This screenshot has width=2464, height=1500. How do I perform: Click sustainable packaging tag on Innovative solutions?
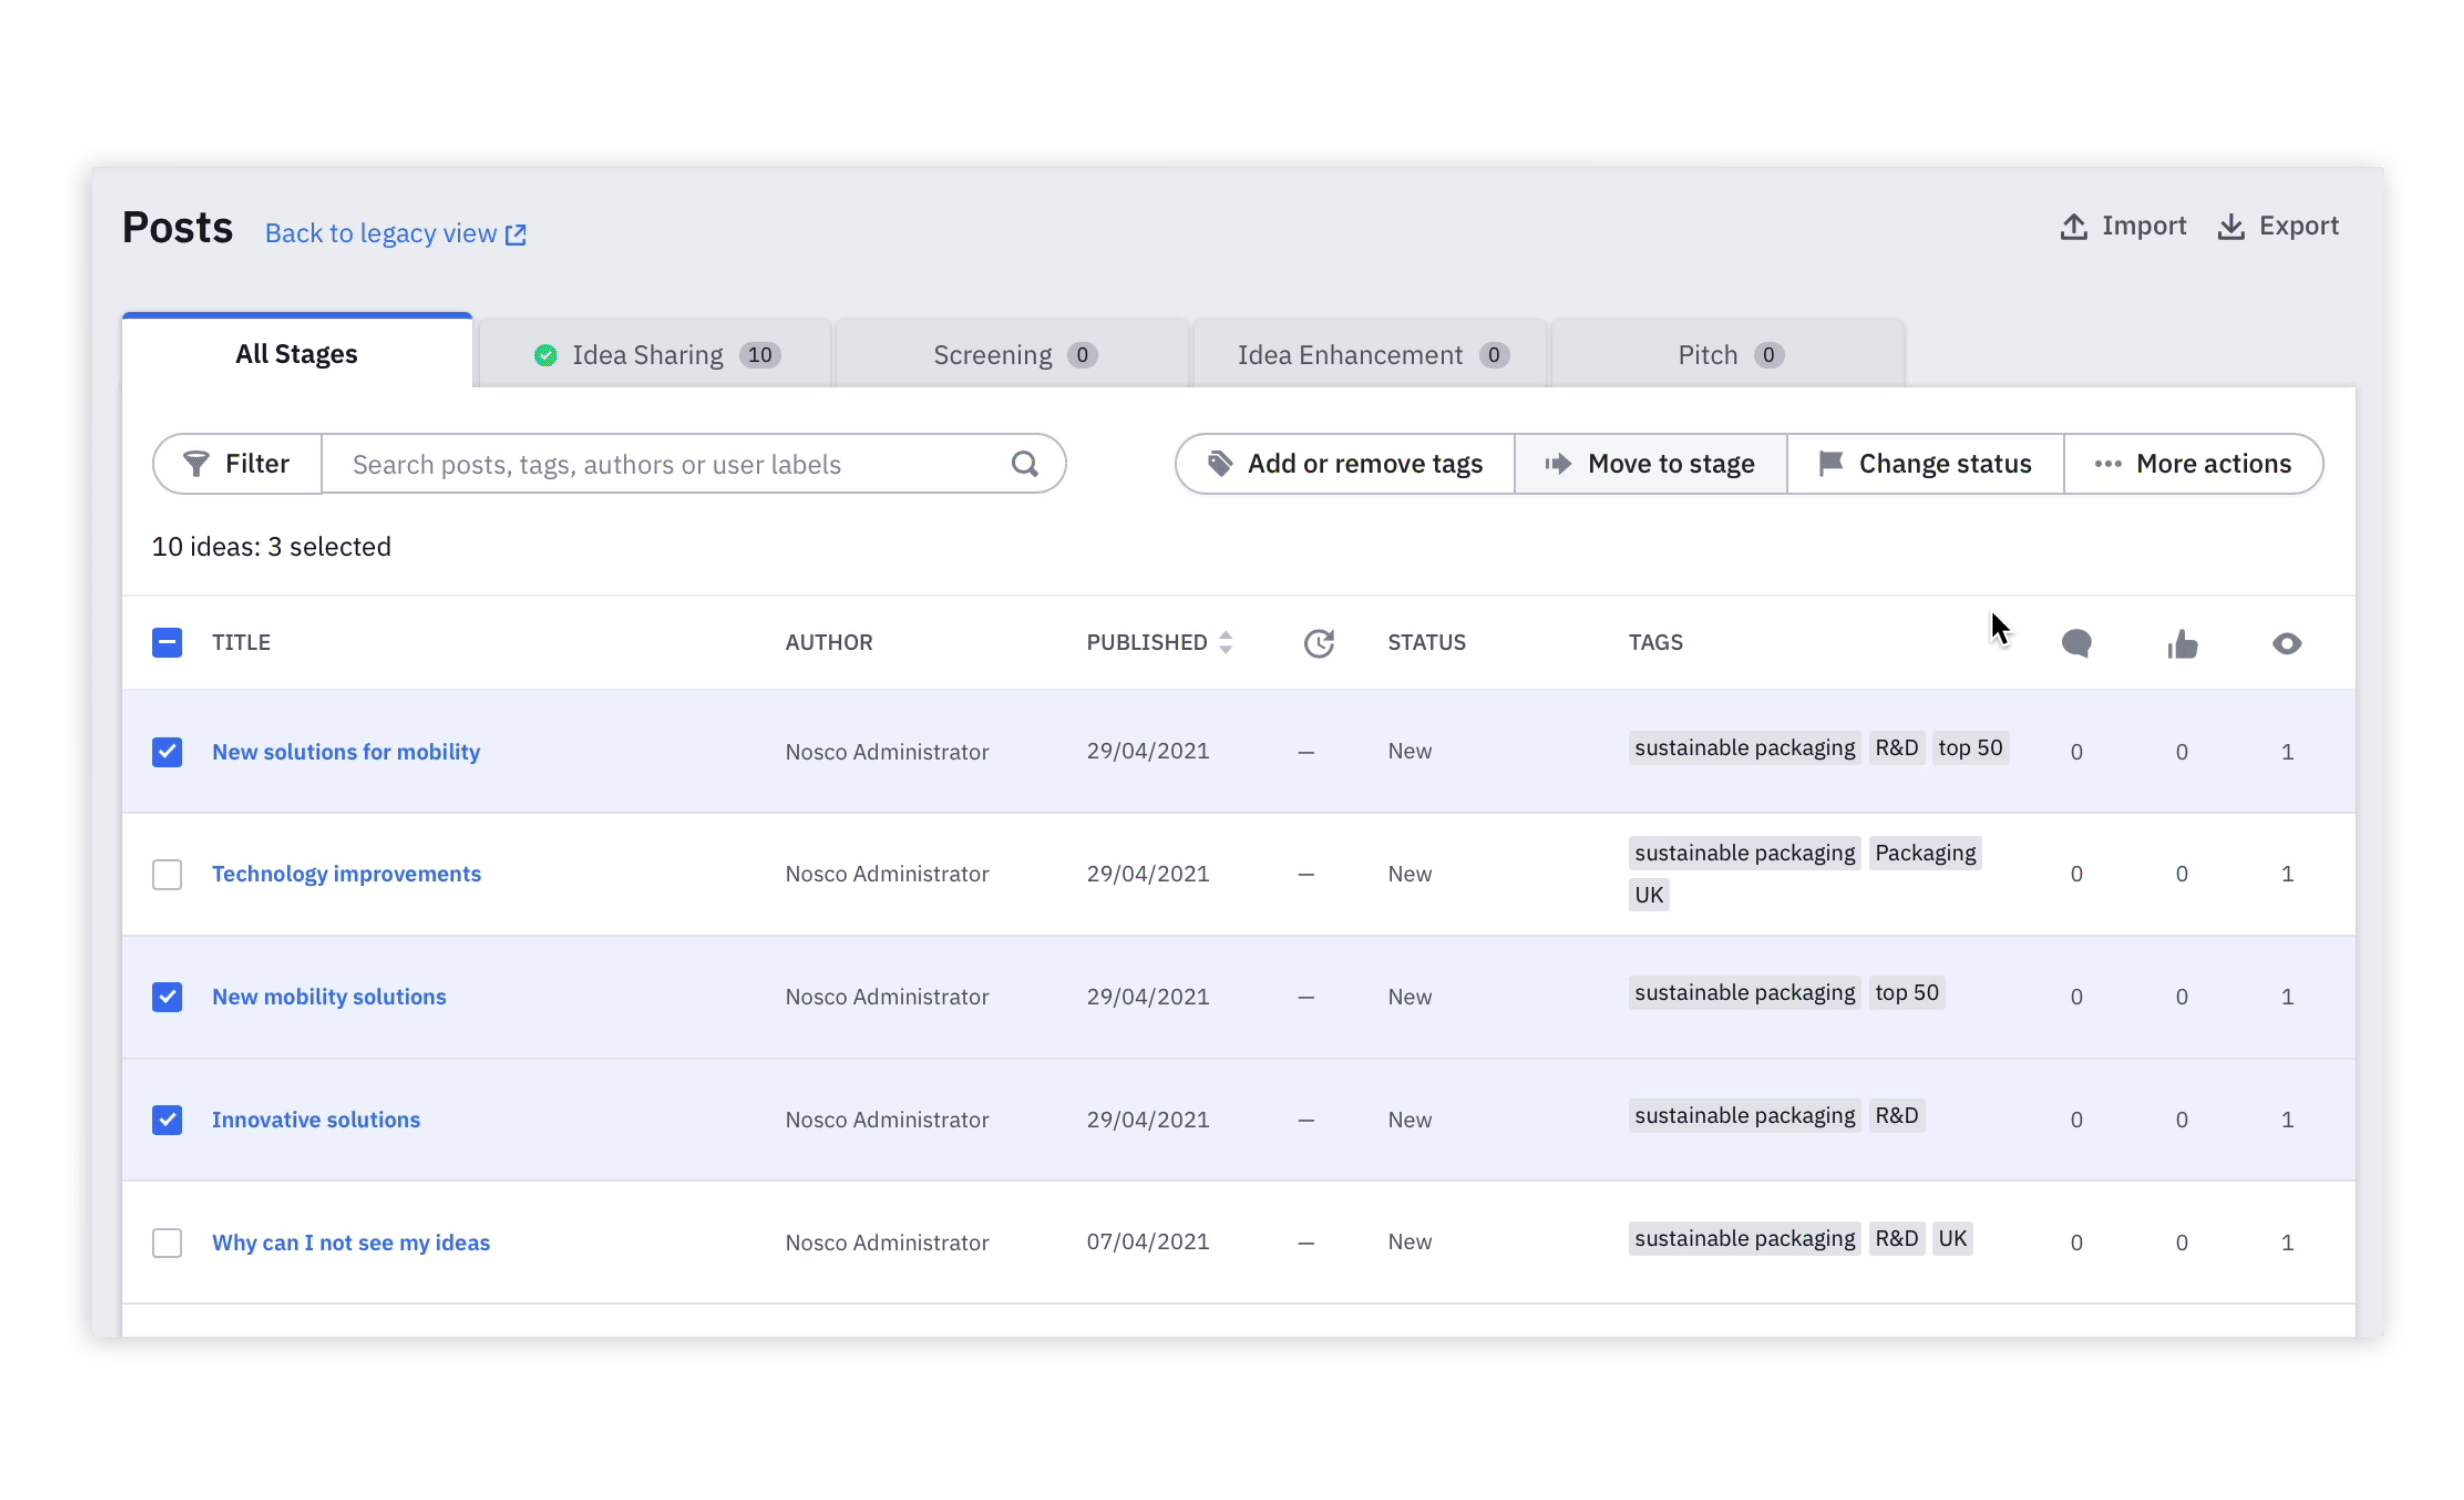[1744, 1116]
